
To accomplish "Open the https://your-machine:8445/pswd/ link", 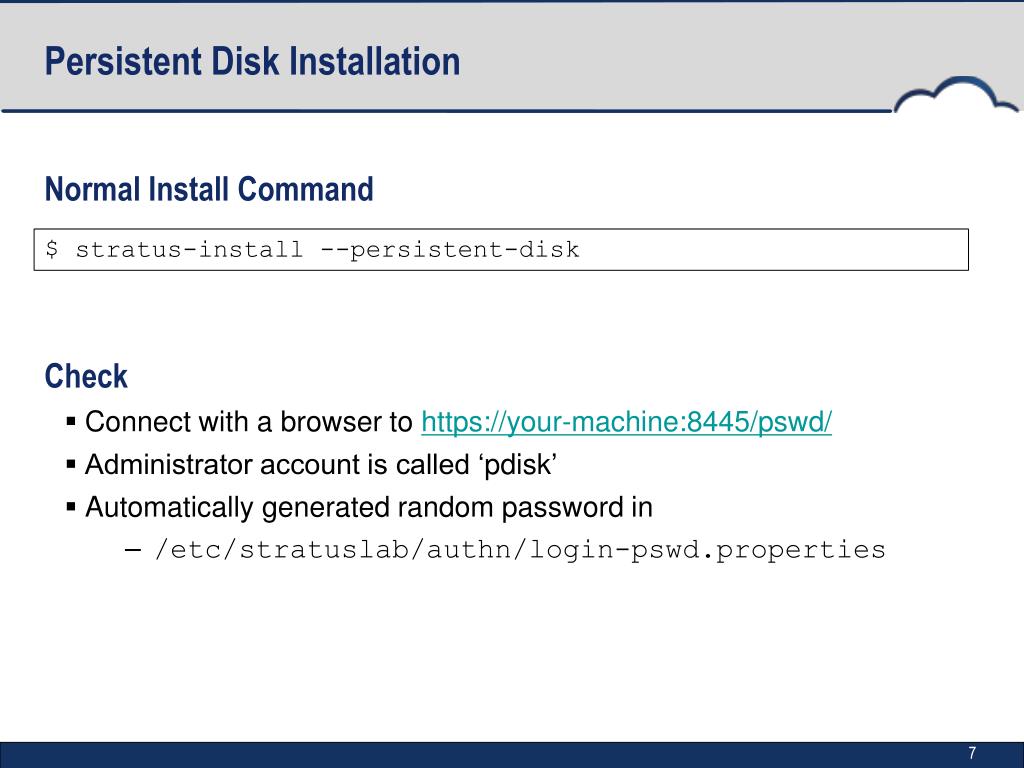I will (x=626, y=422).
